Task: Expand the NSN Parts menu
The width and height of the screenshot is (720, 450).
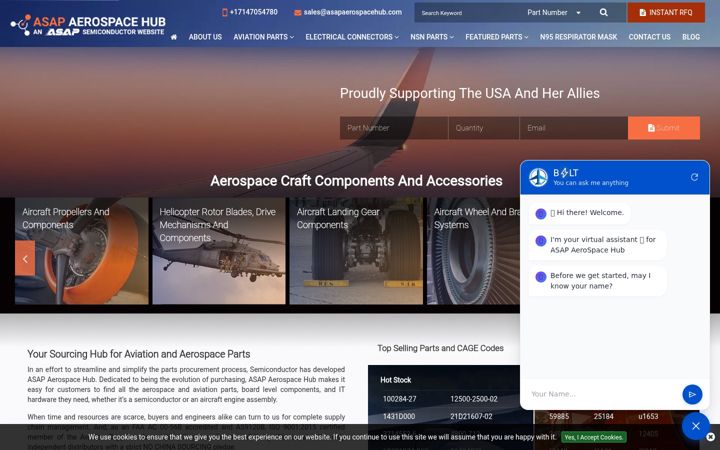Action: click(432, 37)
